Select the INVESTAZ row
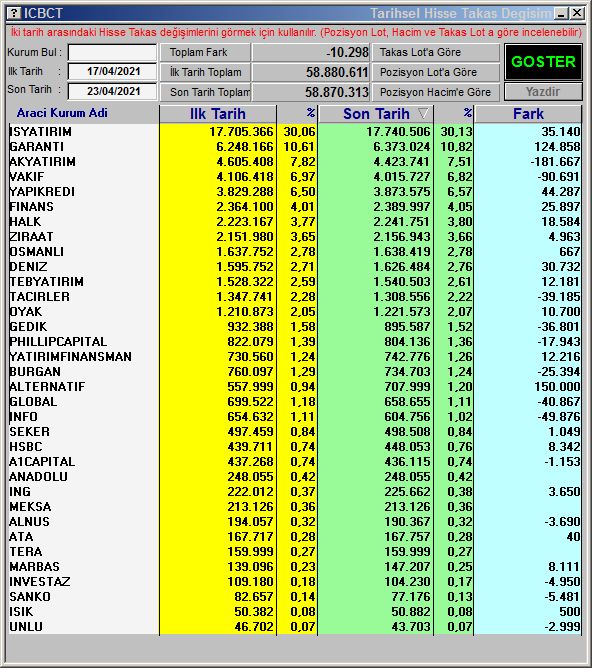 [x=295, y=582]
